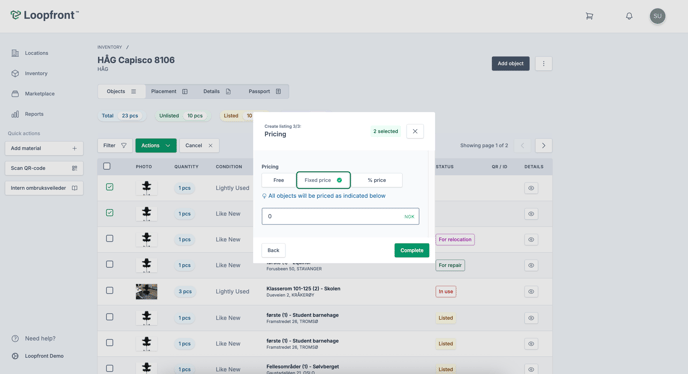
Task: Click the Scan QR-code quick action
Action: [44, 168]
